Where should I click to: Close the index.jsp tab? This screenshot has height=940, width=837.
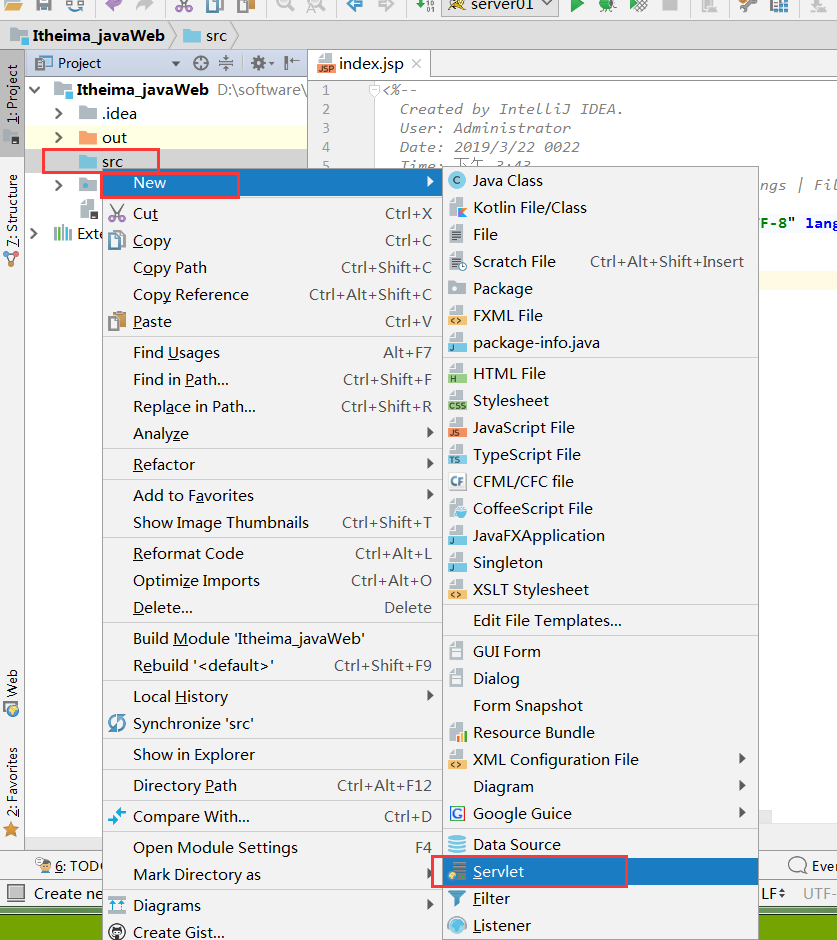tap(417, 64)
